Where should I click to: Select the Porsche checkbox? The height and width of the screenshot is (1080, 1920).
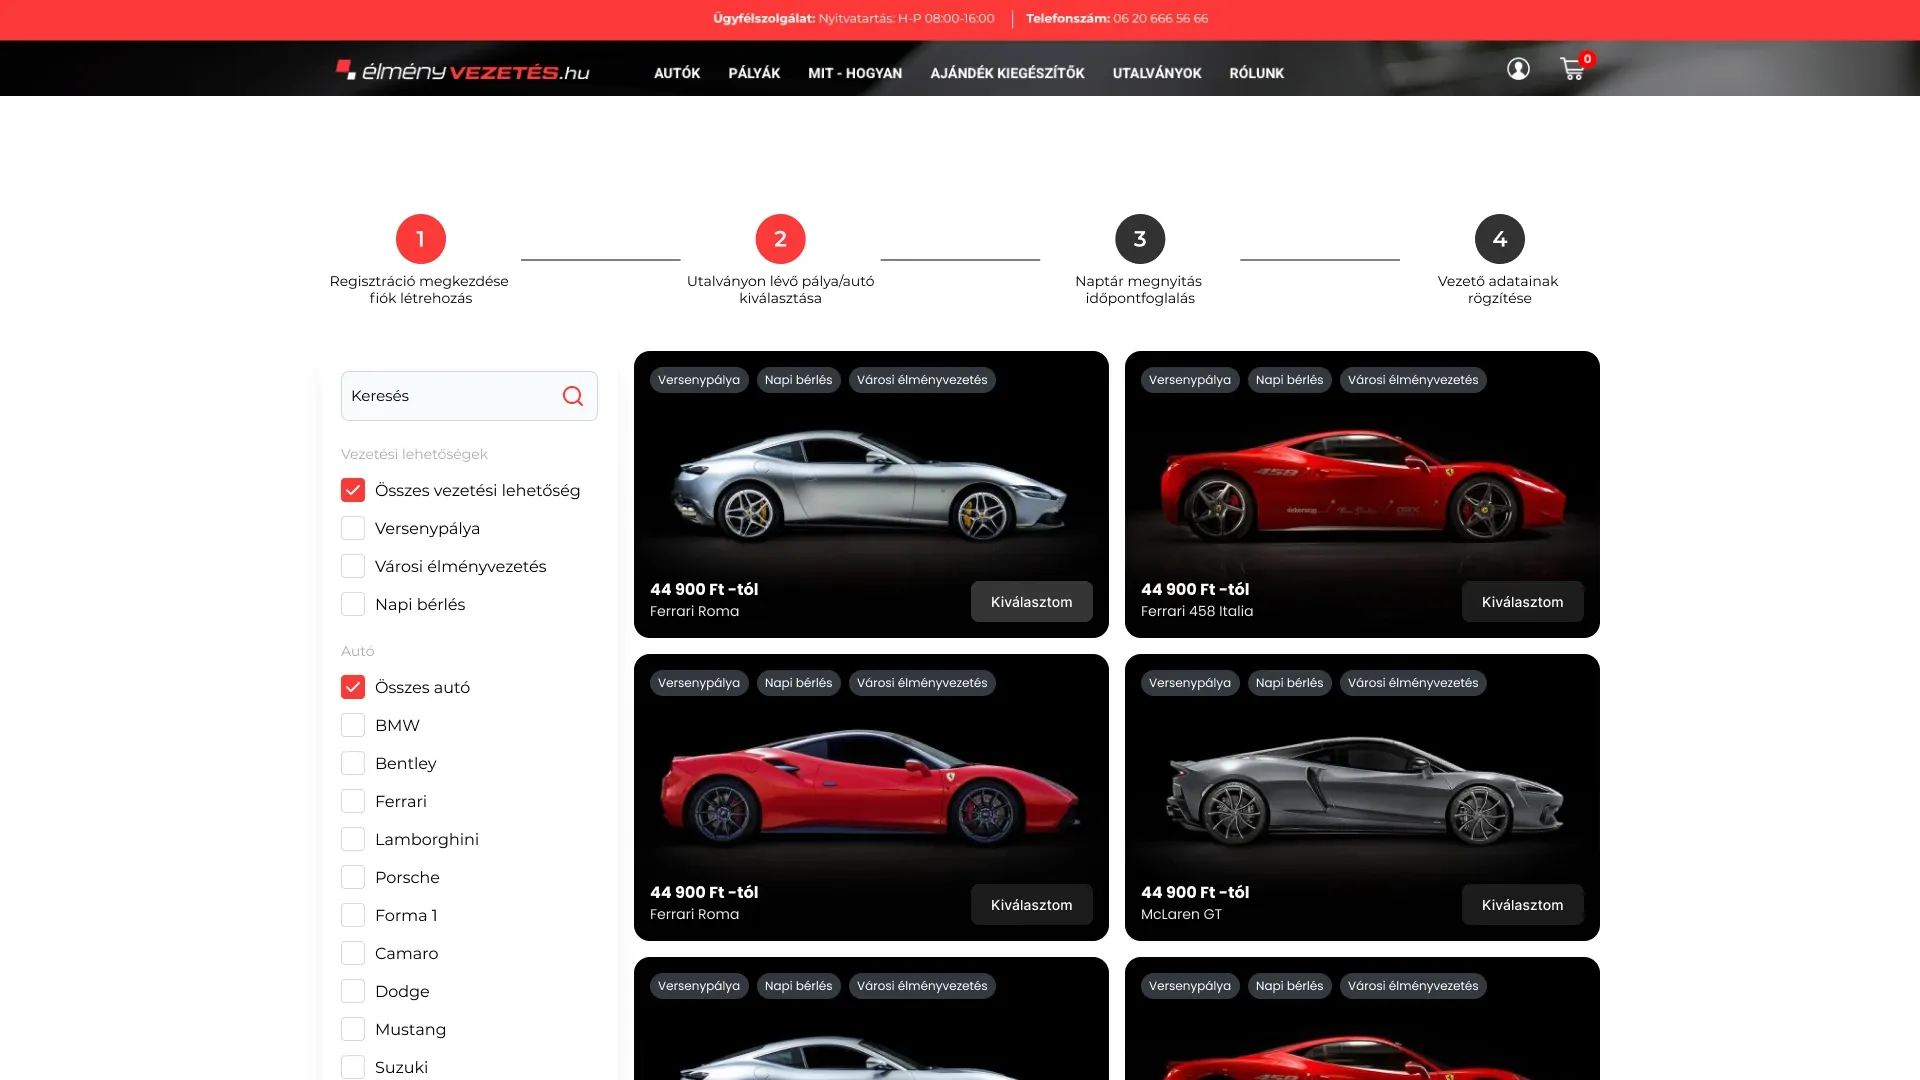[353, 877]
